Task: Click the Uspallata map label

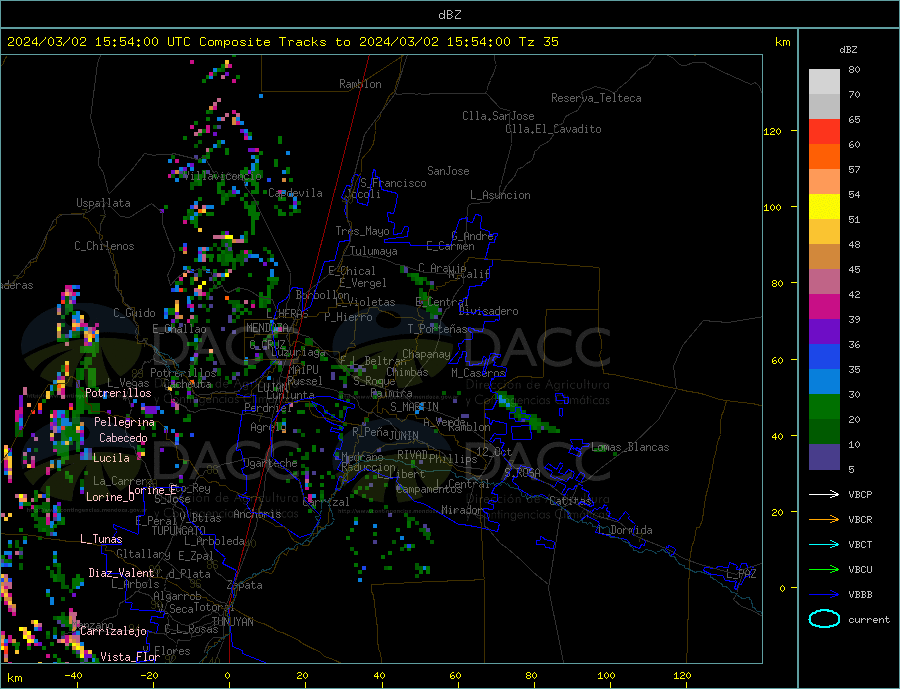Action: click(x=103, y=203)
